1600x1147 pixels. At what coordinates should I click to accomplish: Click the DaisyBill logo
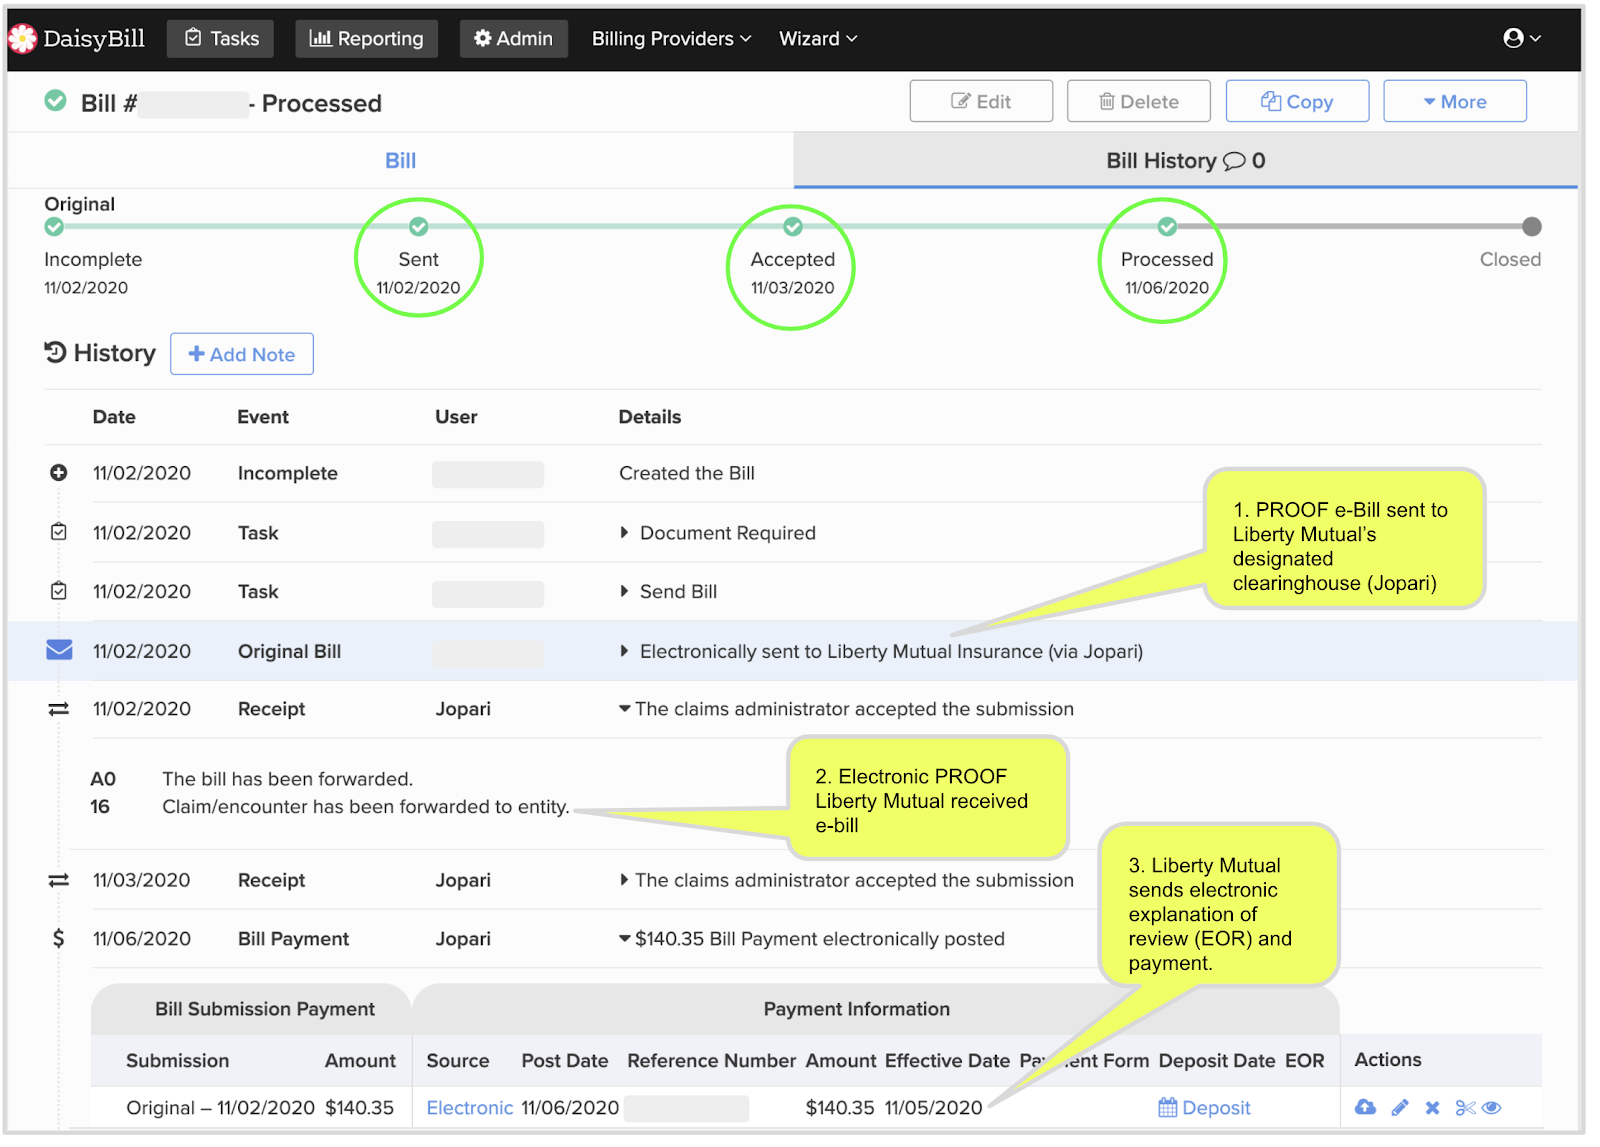[x=77, y=39]
